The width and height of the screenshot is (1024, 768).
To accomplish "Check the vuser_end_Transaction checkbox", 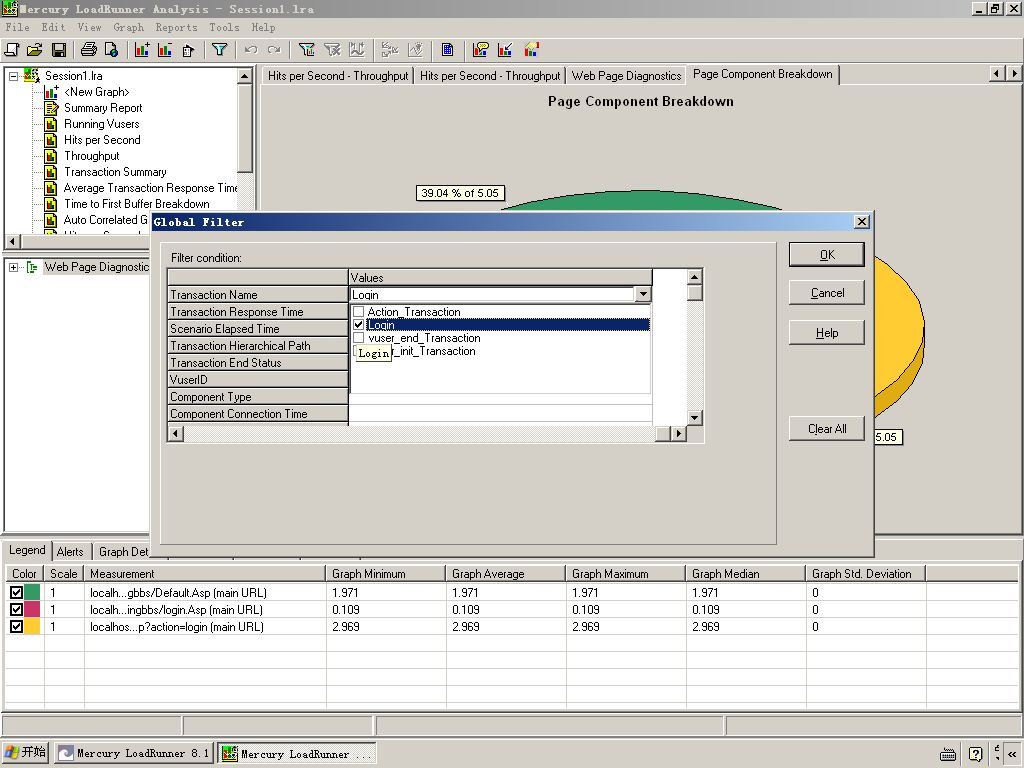I will click(359, 338).
